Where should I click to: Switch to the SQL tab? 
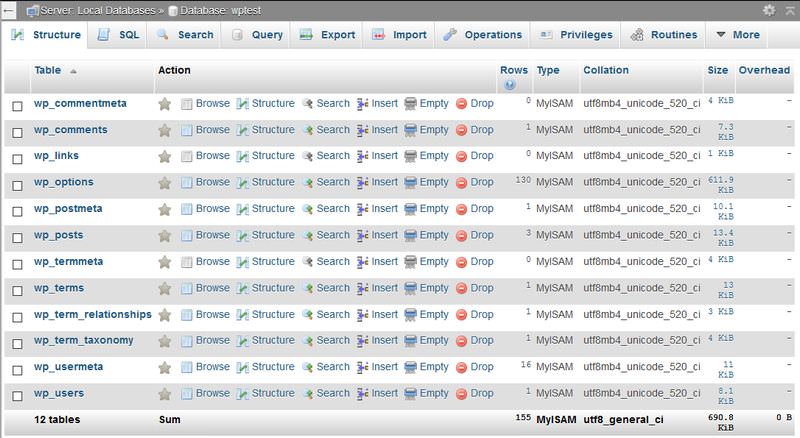pyautogui.click(x=118, y=35)
